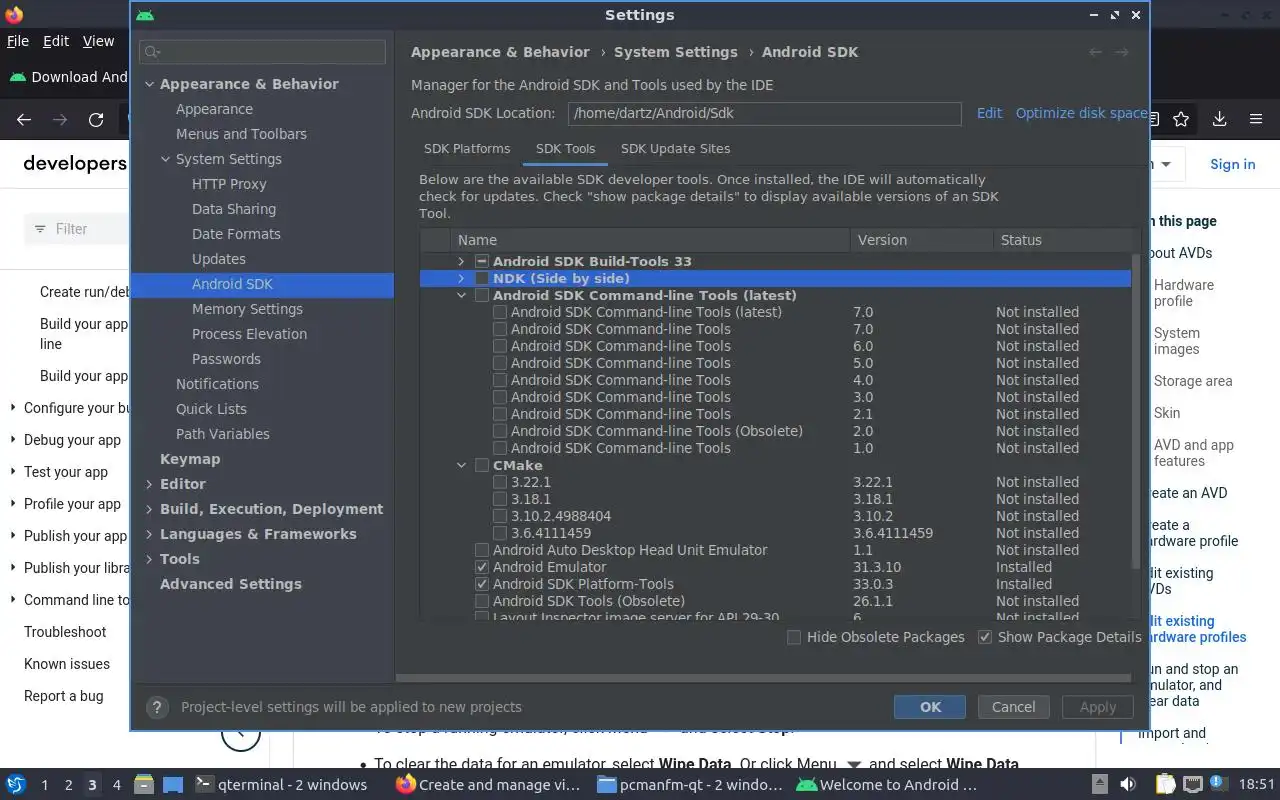The image size is (1280, 800).
Task: Click the Cancel button
Action: click(x=1013, y=707)
